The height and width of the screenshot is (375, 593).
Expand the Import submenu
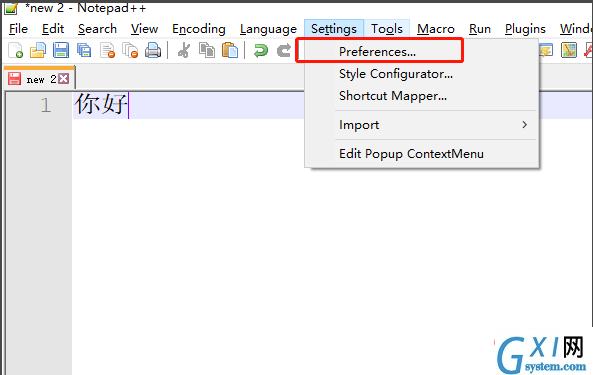(x=422, y=125)
